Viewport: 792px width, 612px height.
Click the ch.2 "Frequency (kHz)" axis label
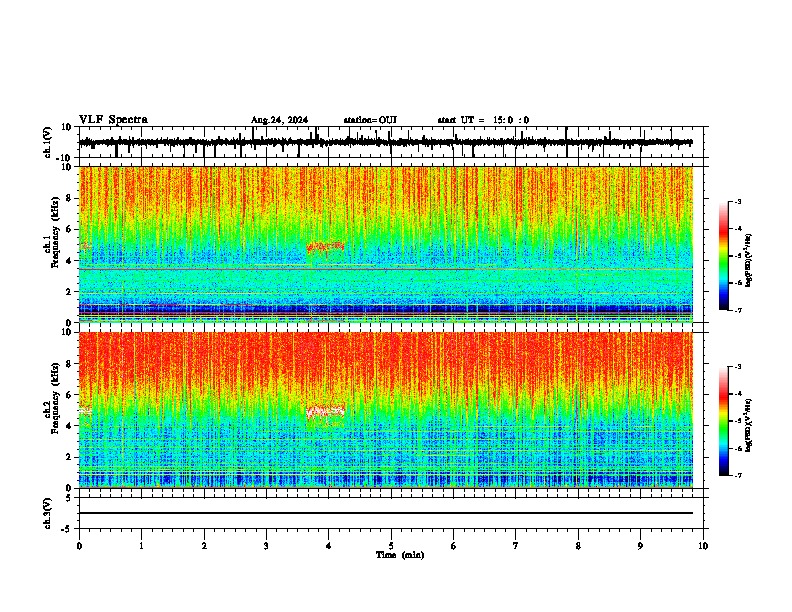click(55, 398)
